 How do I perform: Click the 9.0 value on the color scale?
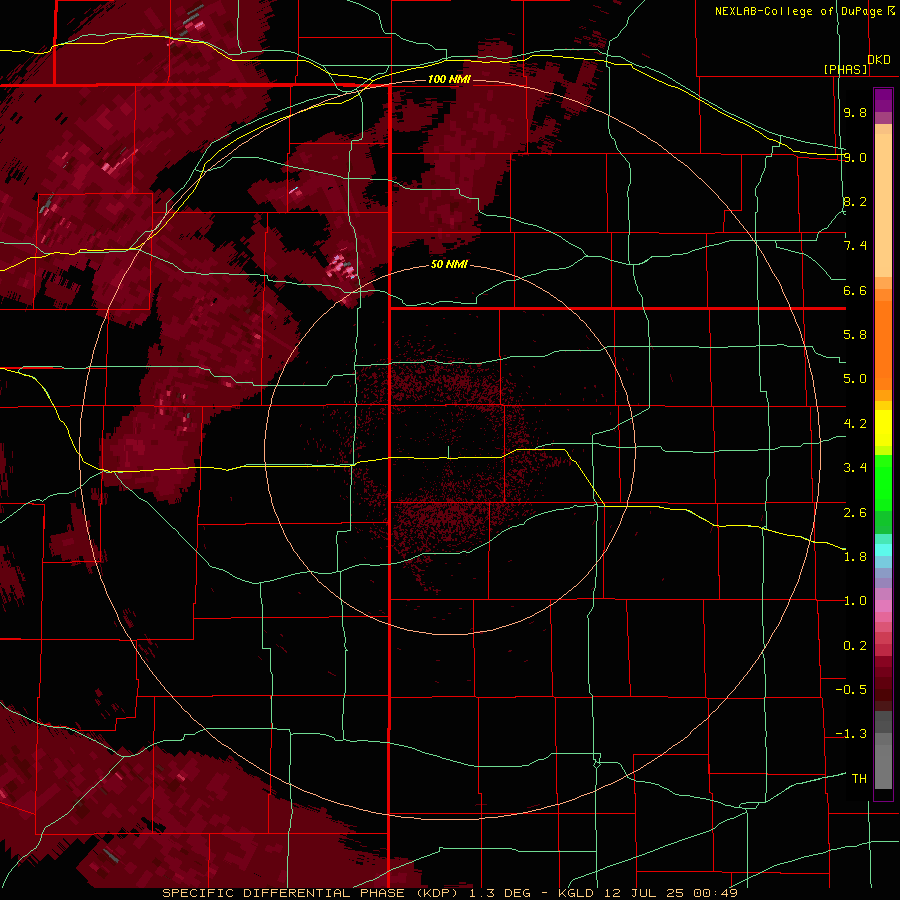tap(855, 157)
